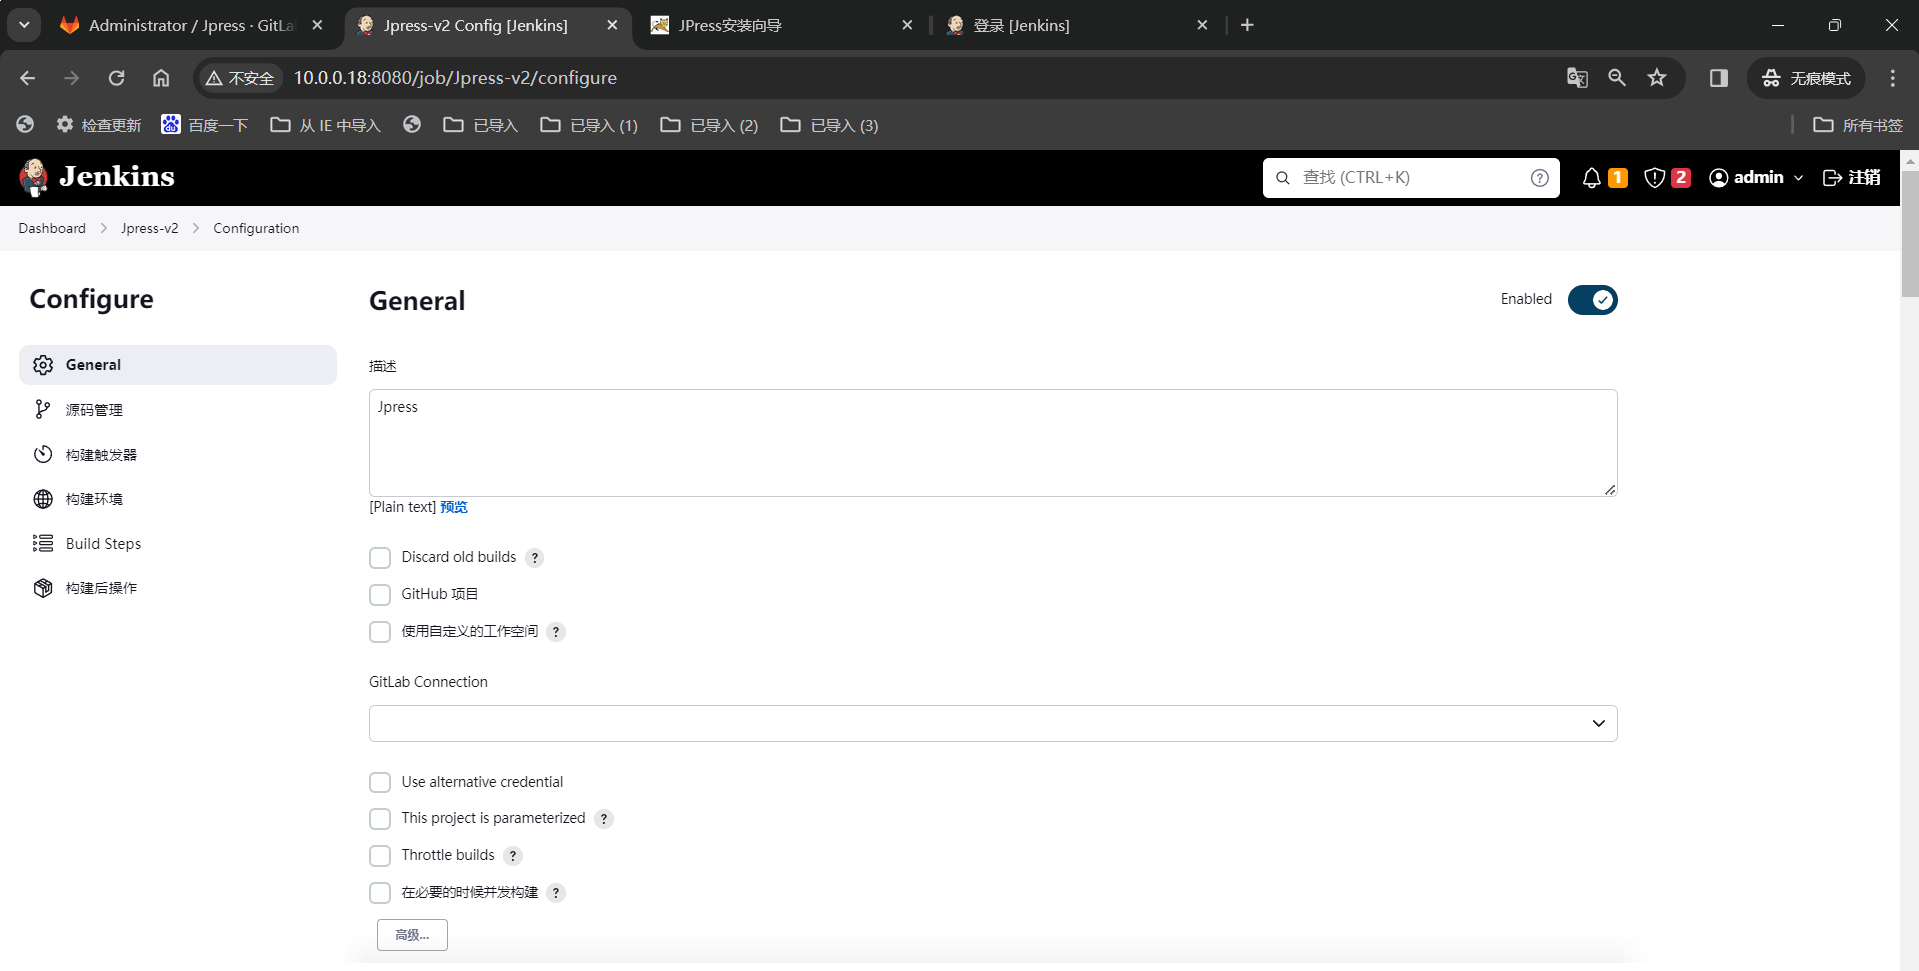This screenshot has height=971, width=1919.
Task: Bookmark this page with the star icon
Action: pyautogui.click(x=1657, y=78)
